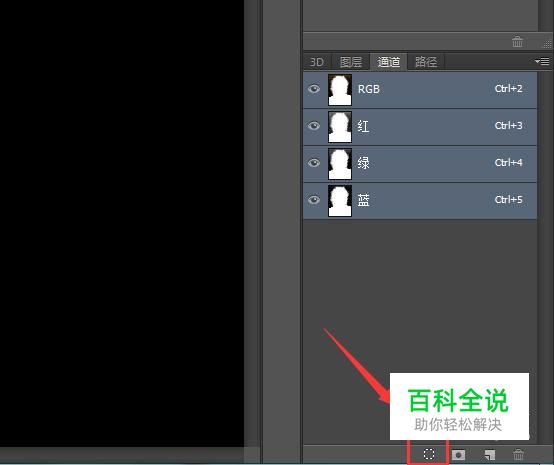Switch to the 图层 tab
Screen dimensions: 554x465
pyautogui.click(x=351, y=62)
